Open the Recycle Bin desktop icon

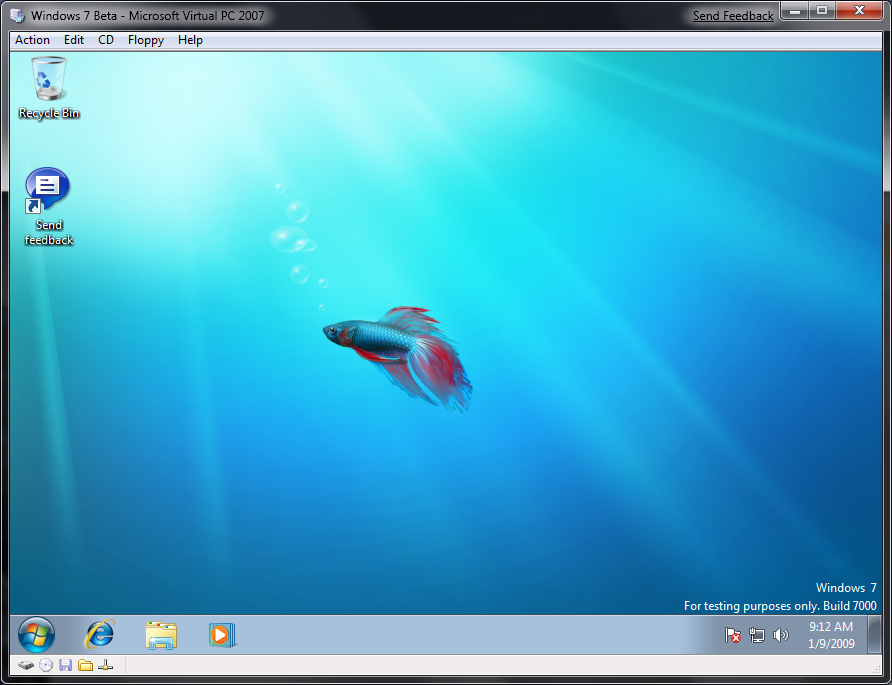tap(49, 87)
